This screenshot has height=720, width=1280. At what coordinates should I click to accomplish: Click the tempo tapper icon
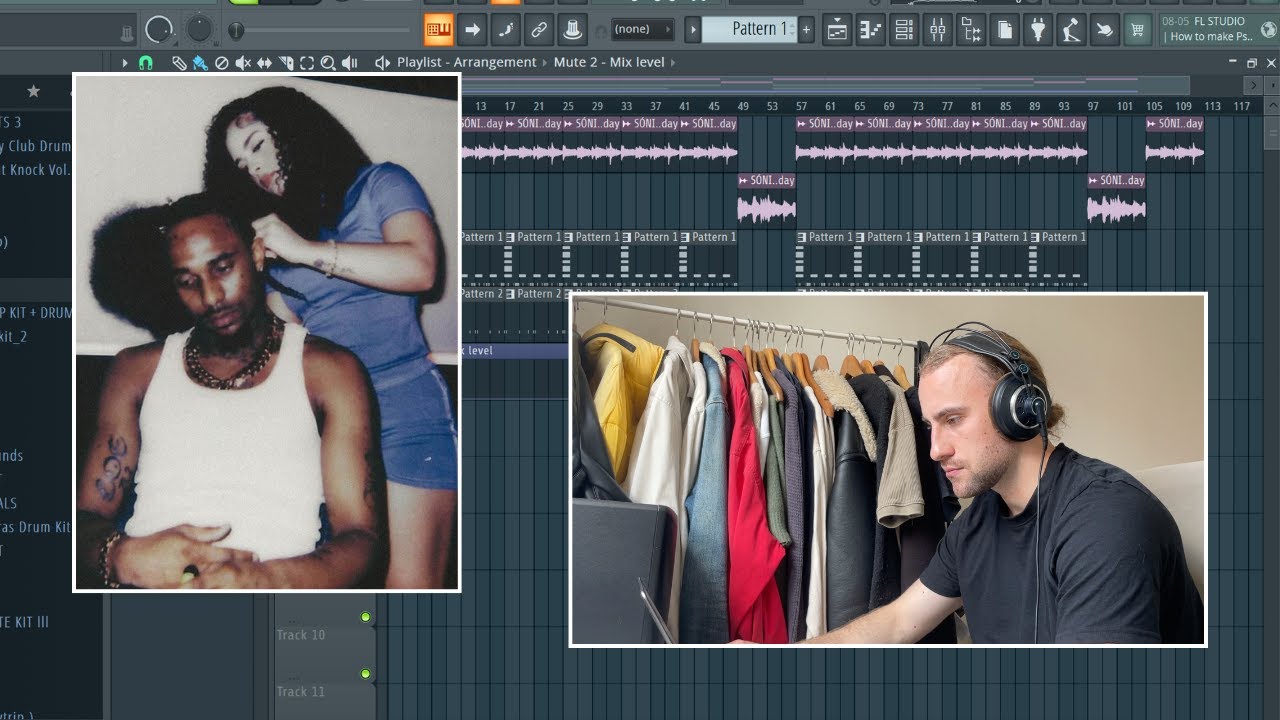(x=1071, y=30)
